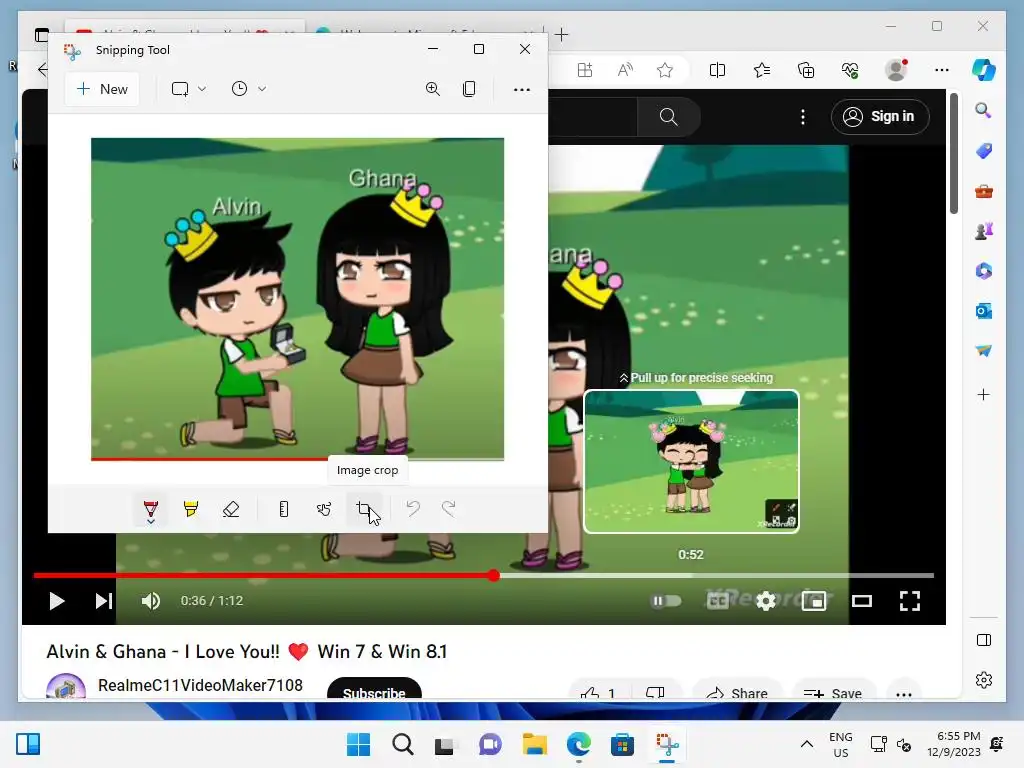Copy the snip using the Copy icon
The height and width of the screenshot is (768, 1024).
tap(469, 89)
